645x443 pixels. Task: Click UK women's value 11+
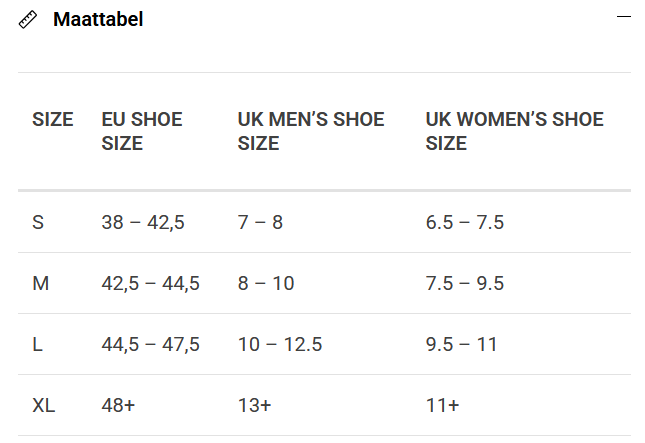(x=443, y=406)
